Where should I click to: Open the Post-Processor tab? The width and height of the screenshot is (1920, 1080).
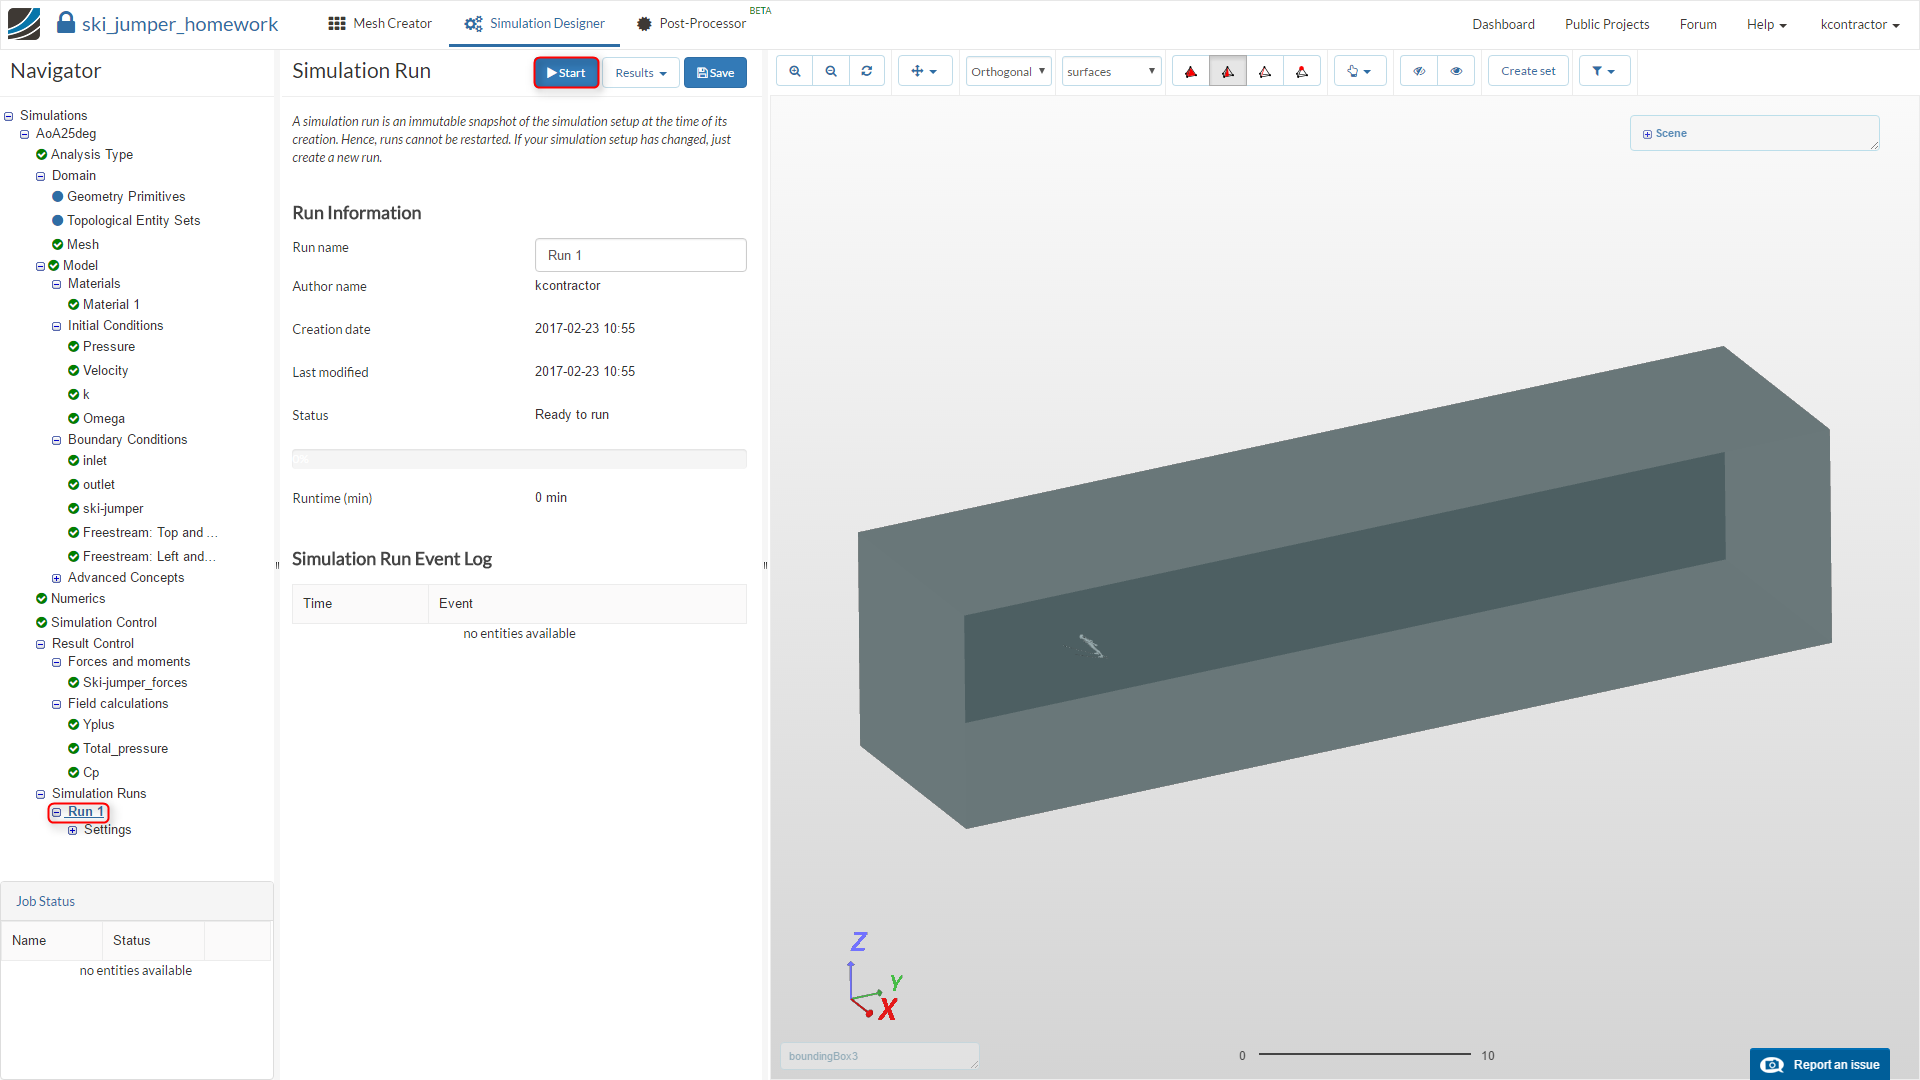[x=691, y=23]
